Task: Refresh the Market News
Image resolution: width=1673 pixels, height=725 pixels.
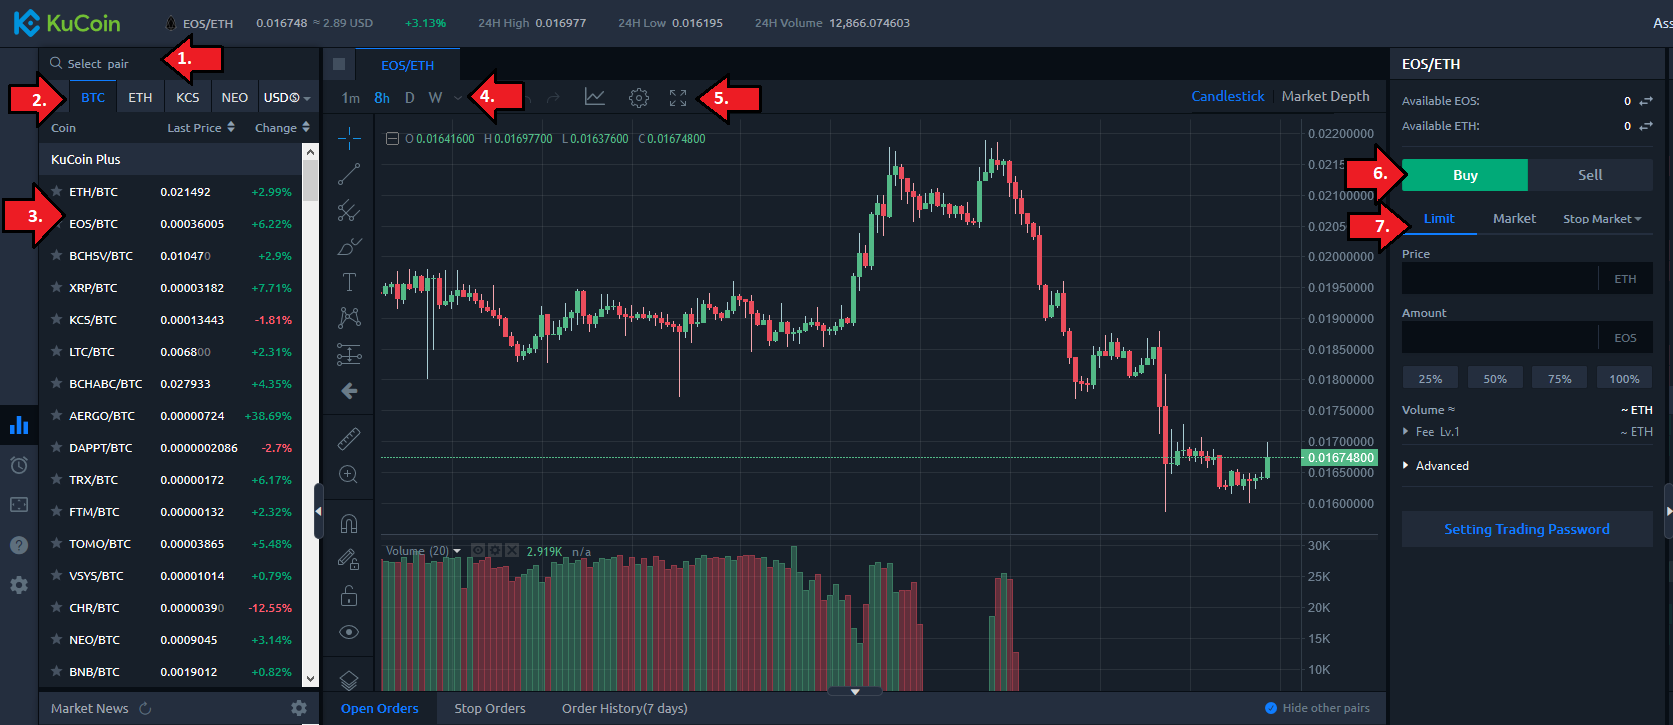Action: click(146, 708)
